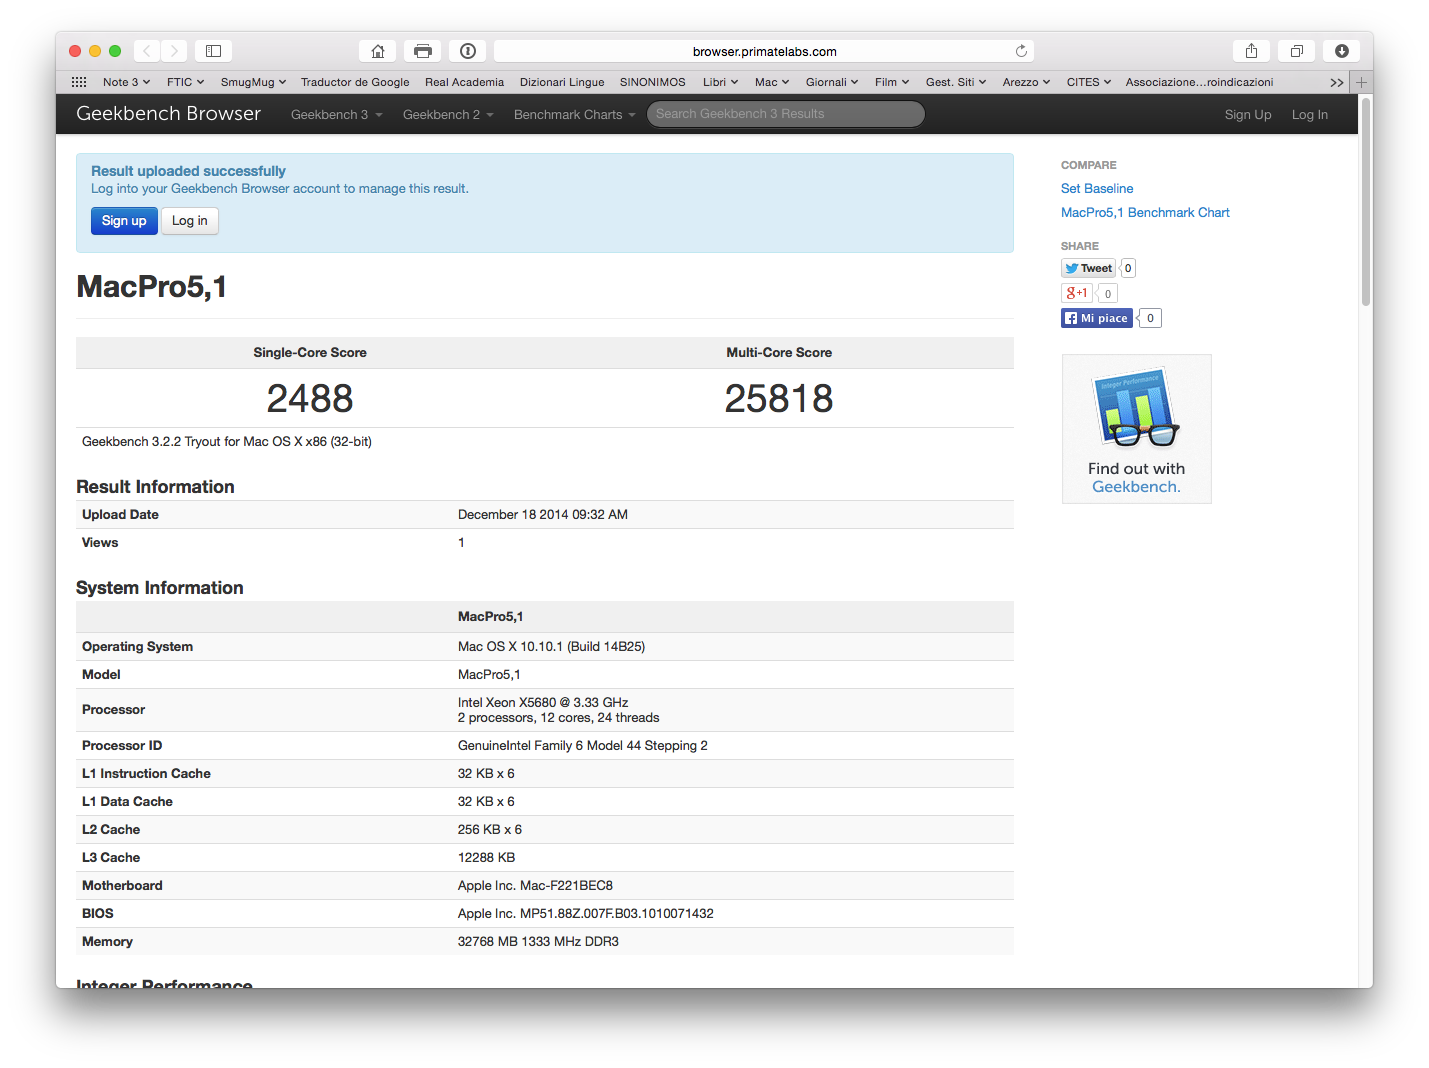The height and width of the screenshot is (1068, 1429).
Task: Click the Log in button in the alert
Action: 190,221
